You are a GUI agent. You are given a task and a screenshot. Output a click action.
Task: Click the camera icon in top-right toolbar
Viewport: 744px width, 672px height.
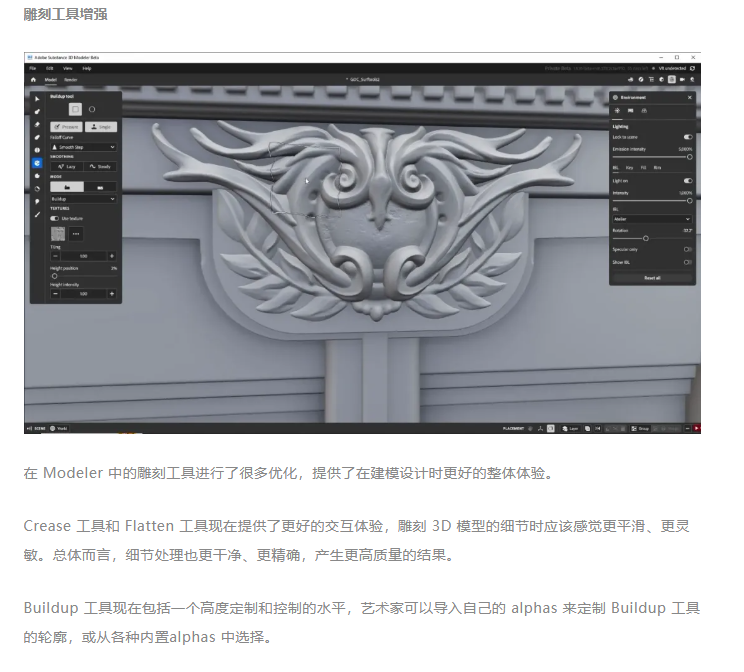pyautogui.click(x=682, y=79)
